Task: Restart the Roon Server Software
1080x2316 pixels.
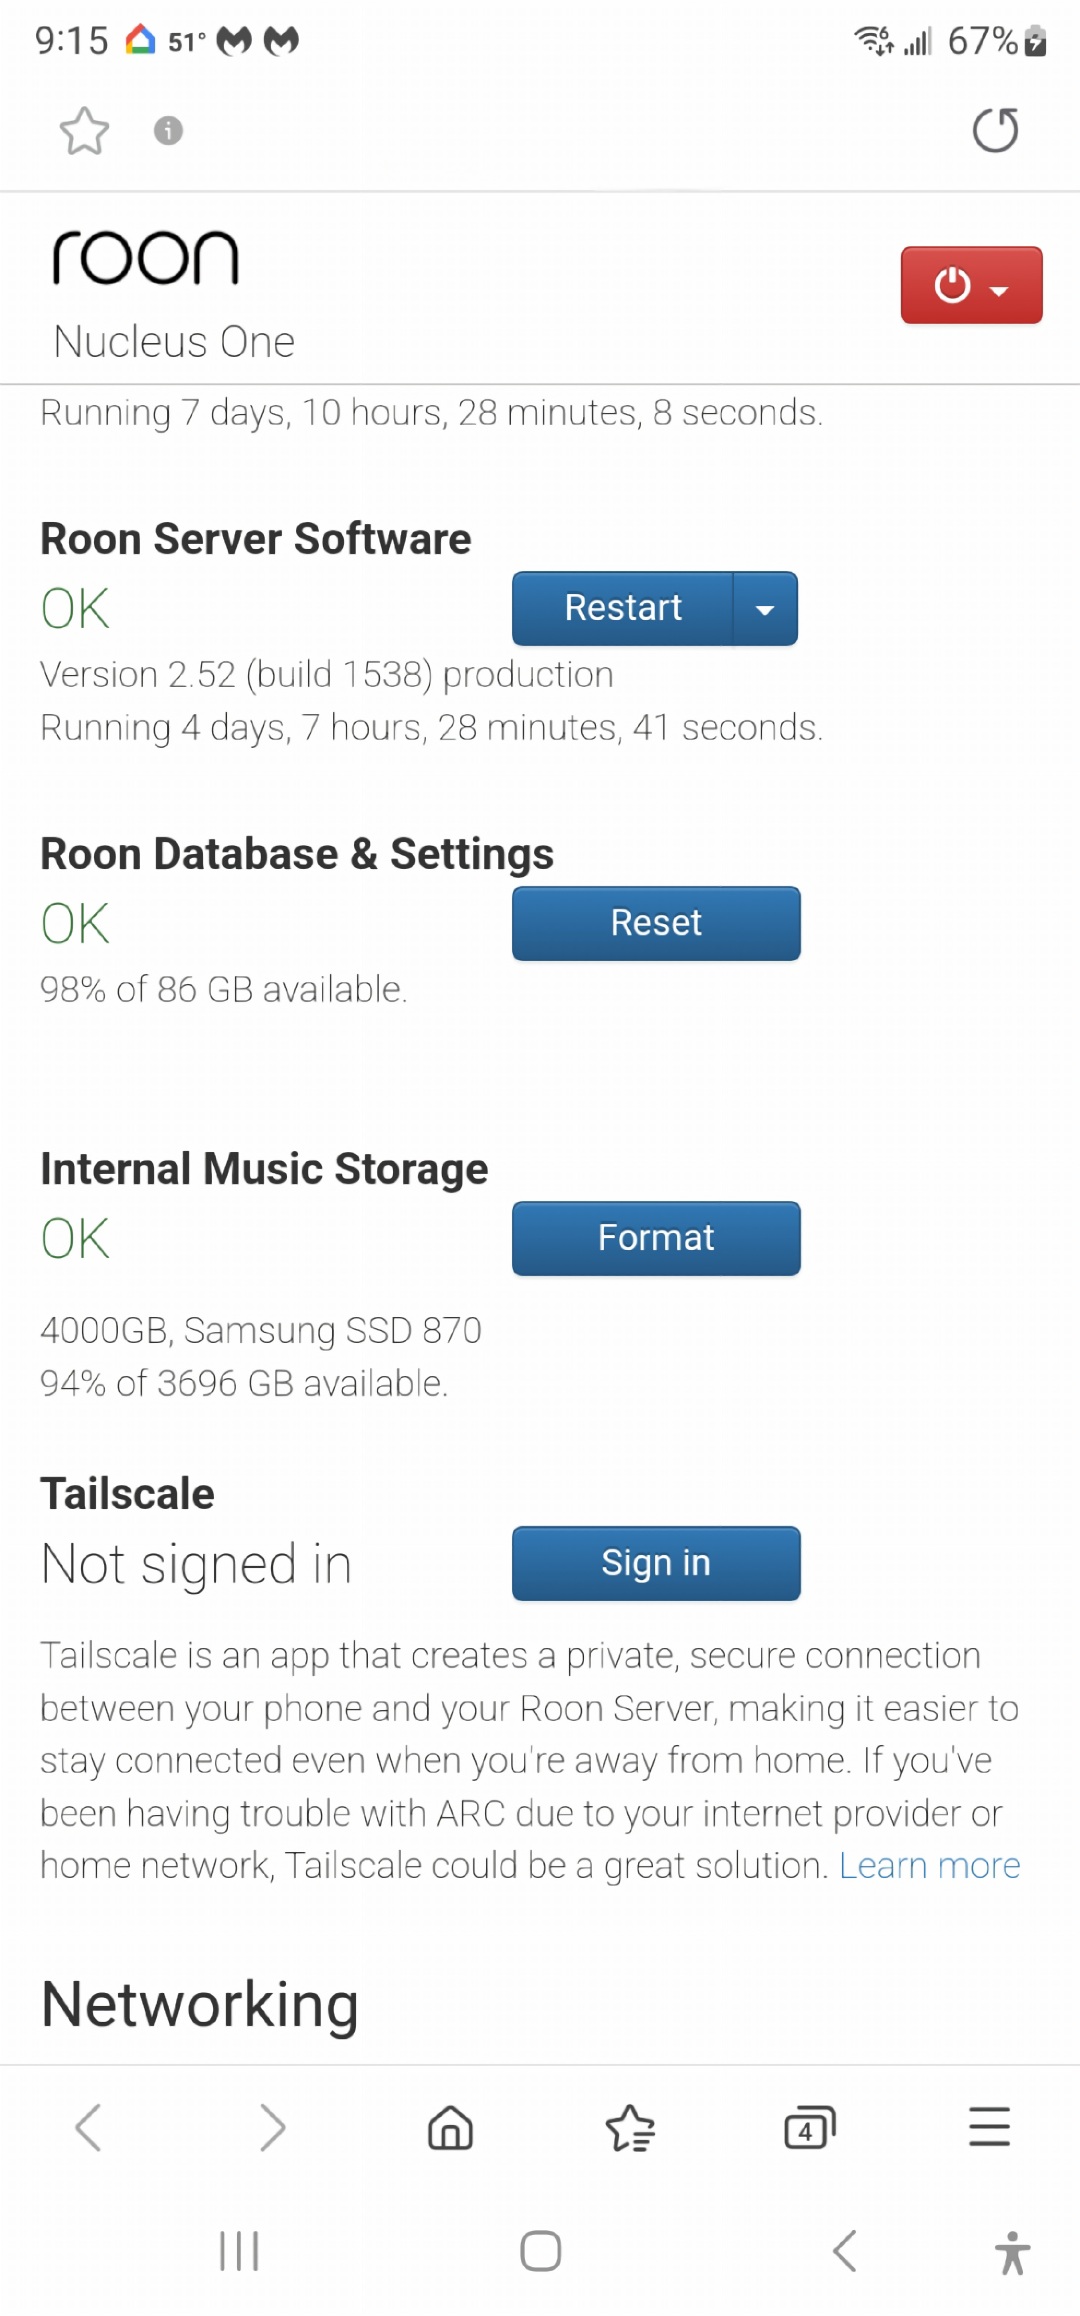Action: (623, 608)
